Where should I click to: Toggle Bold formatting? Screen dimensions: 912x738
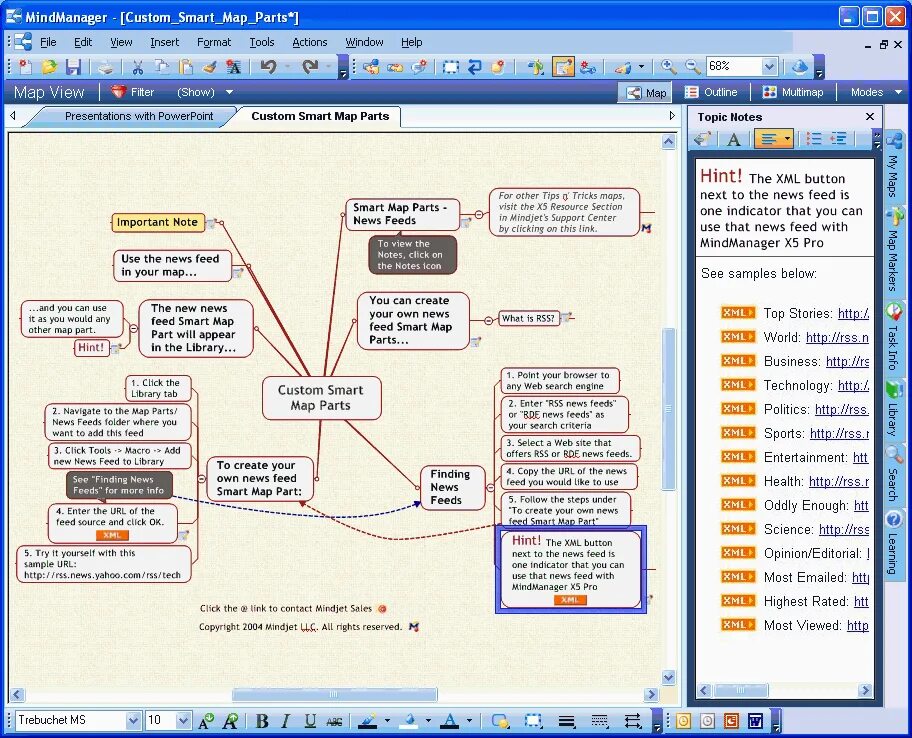[x=262, y=721]
